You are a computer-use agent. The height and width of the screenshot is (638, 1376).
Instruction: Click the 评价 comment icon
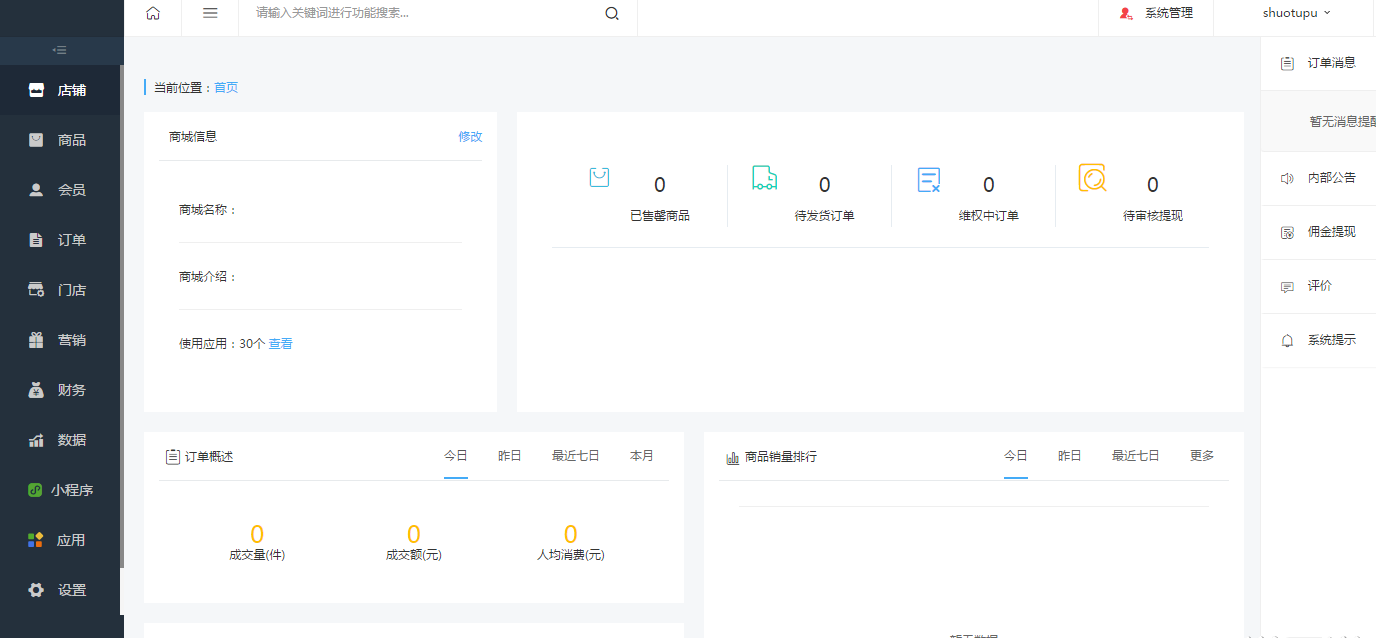1288,286
